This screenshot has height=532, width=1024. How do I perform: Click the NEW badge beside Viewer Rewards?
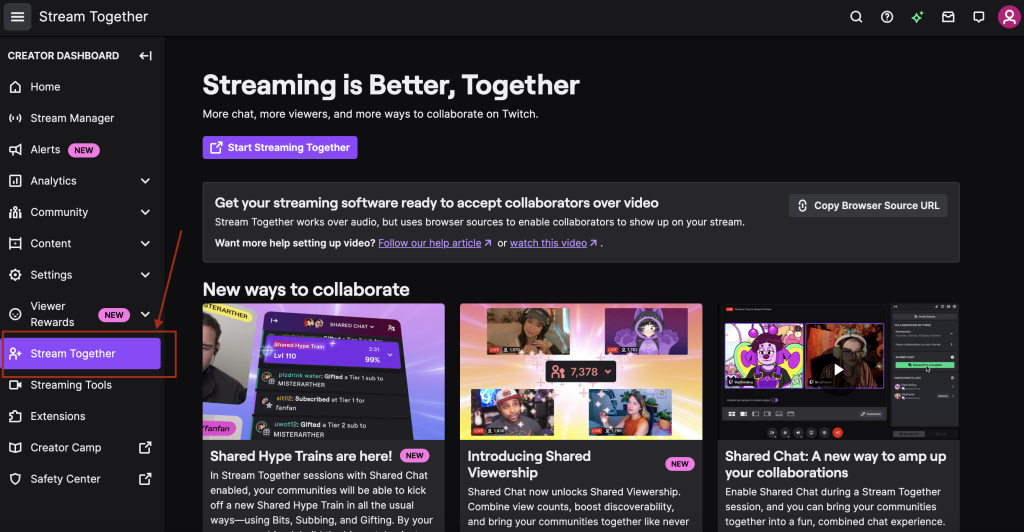[x=114, y=315]
